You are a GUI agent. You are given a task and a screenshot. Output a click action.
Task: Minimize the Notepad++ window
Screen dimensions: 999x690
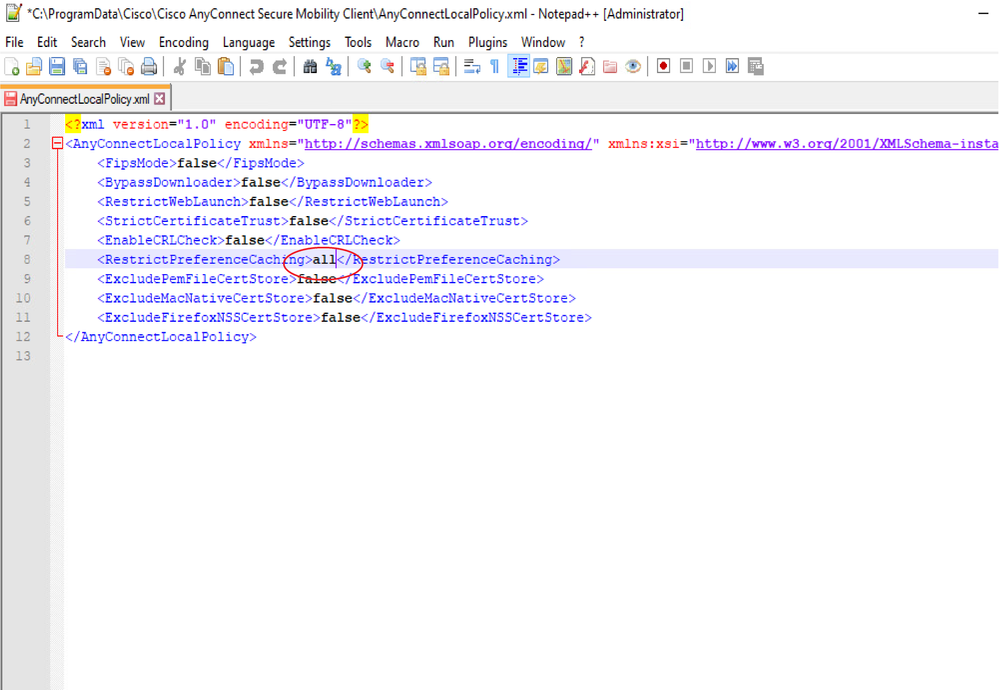[x=983, y=13]
